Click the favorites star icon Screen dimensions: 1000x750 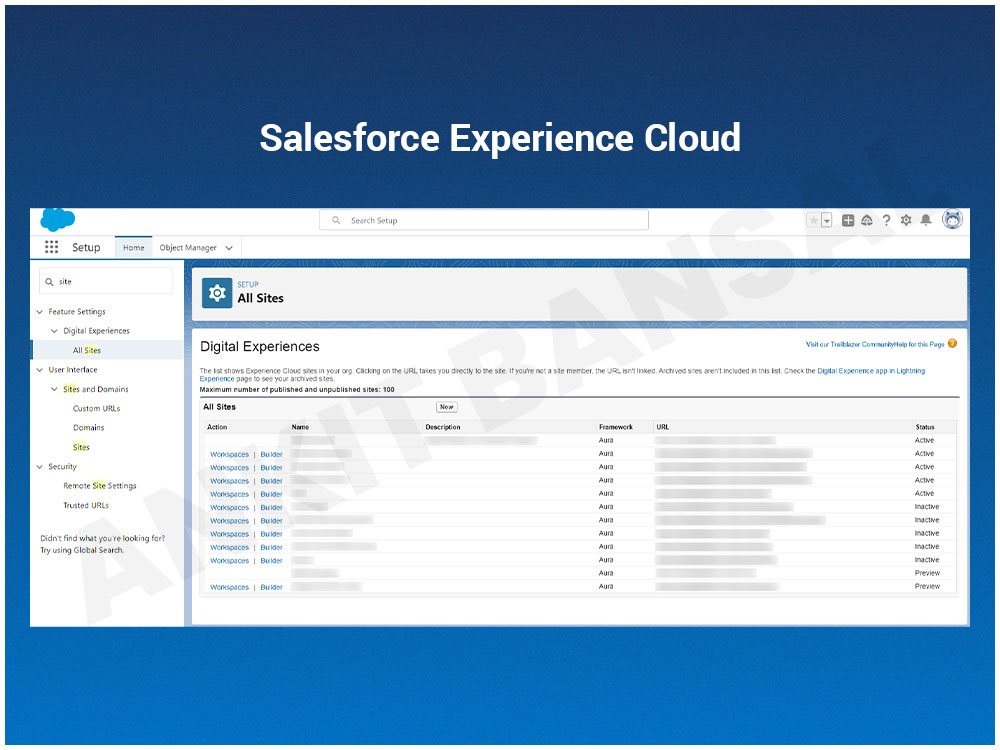pos(814,220)
